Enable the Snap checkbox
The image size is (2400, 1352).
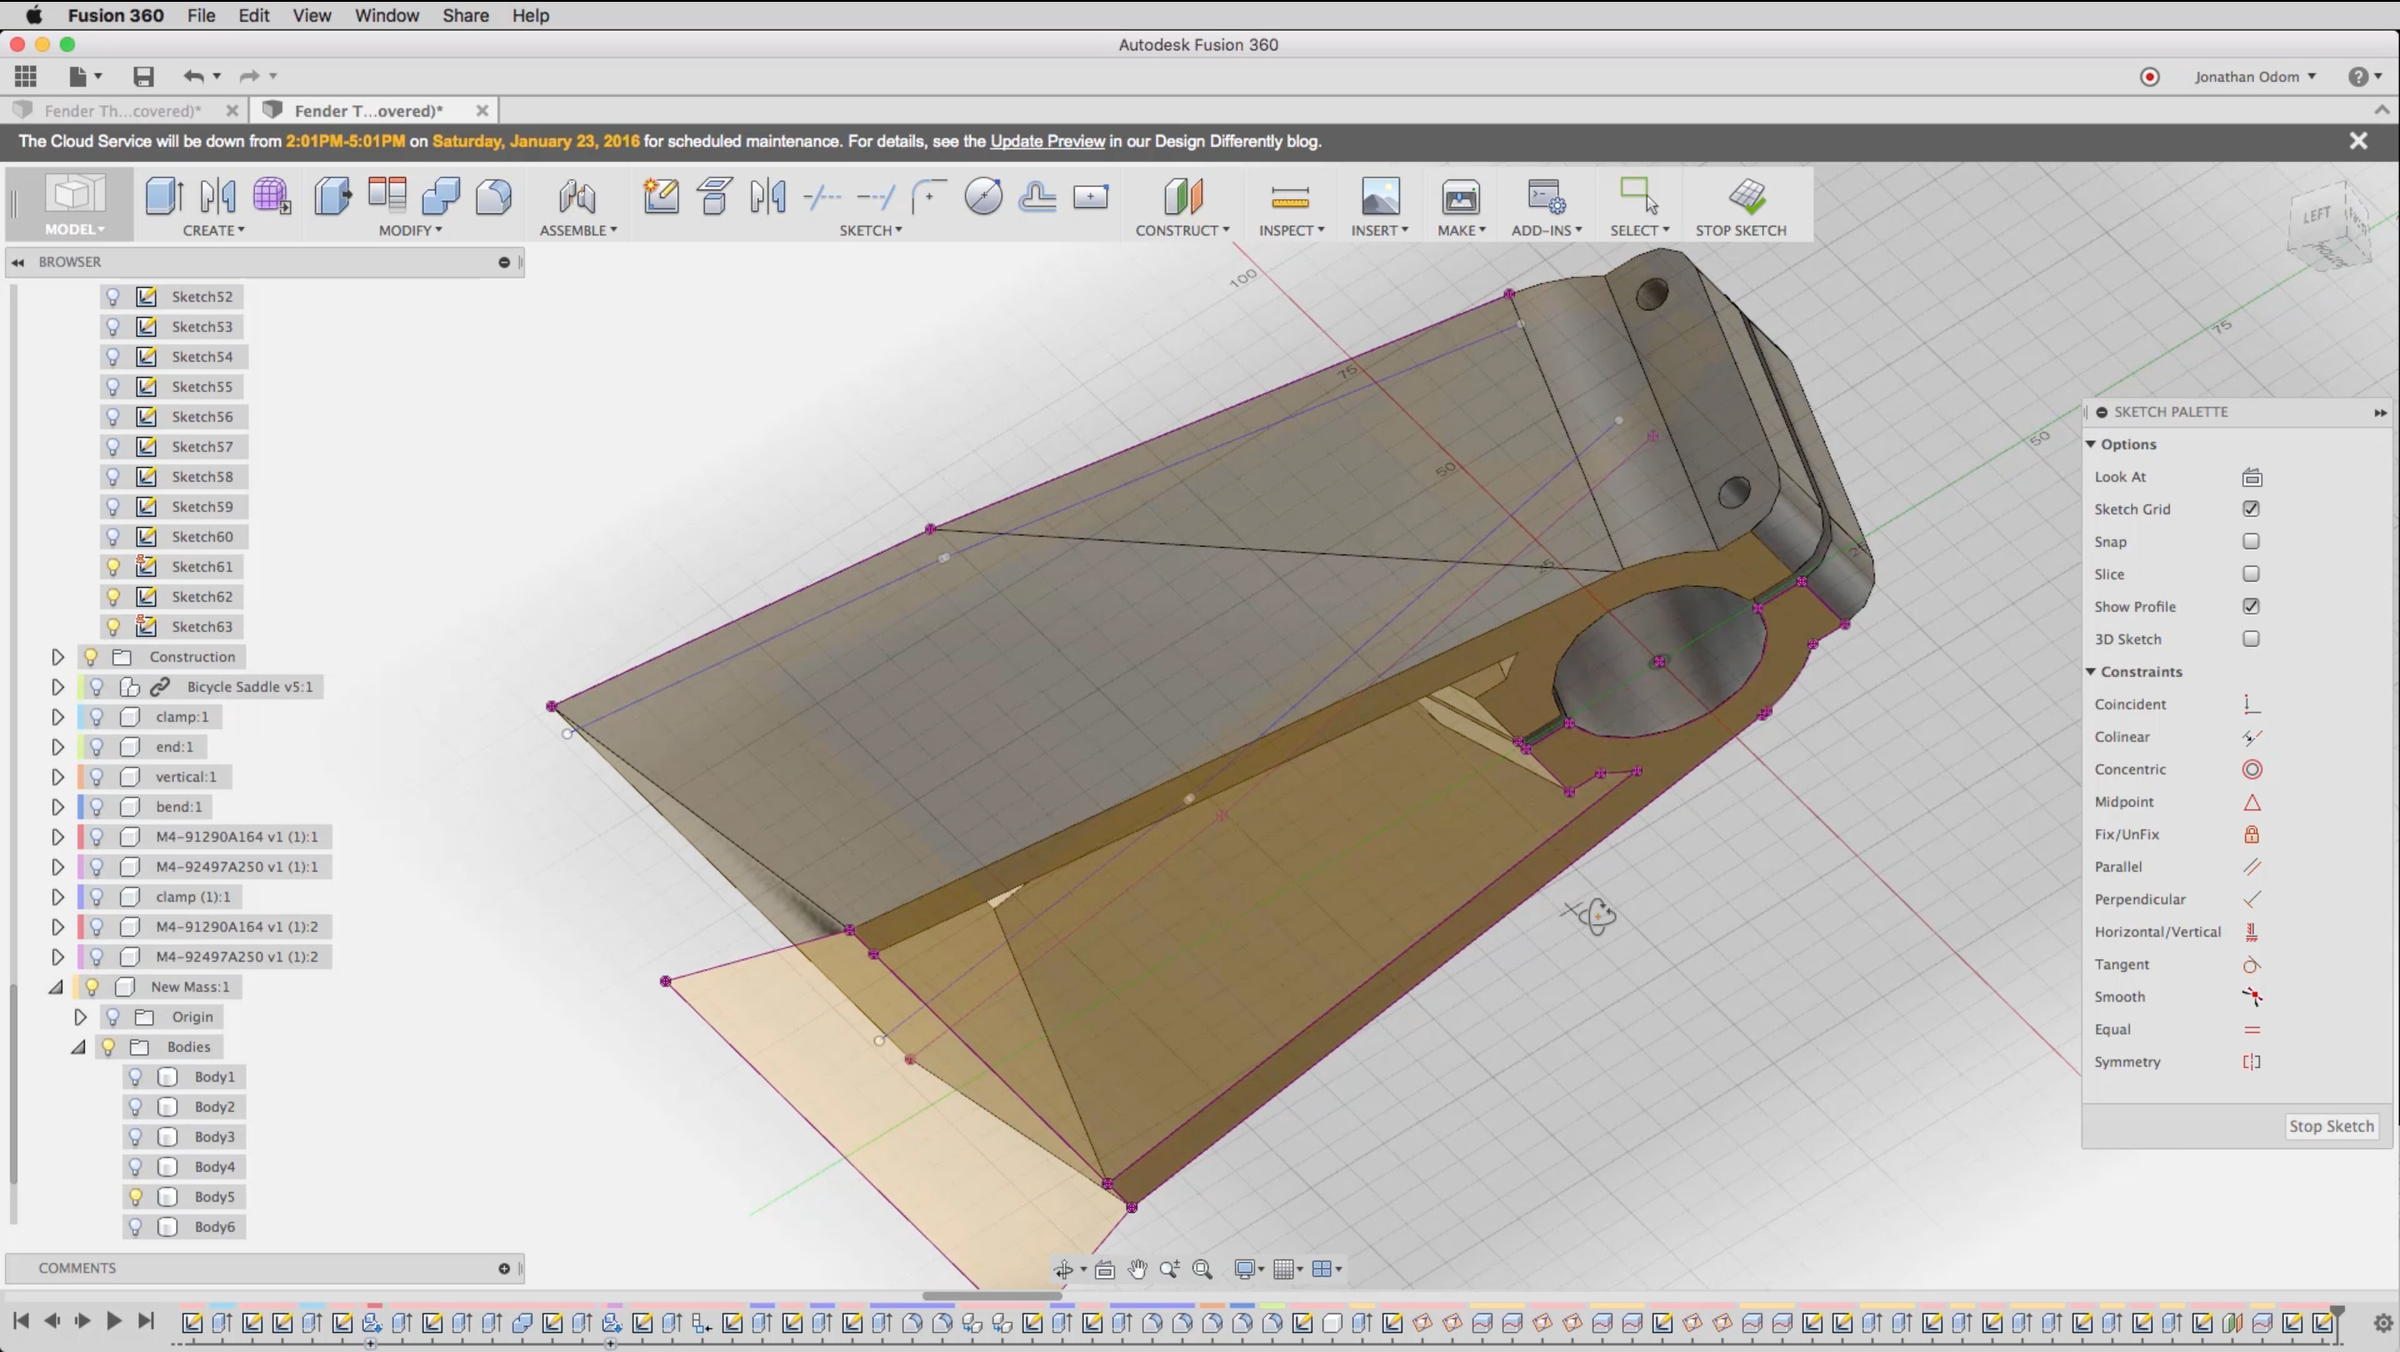(2251, 542)
